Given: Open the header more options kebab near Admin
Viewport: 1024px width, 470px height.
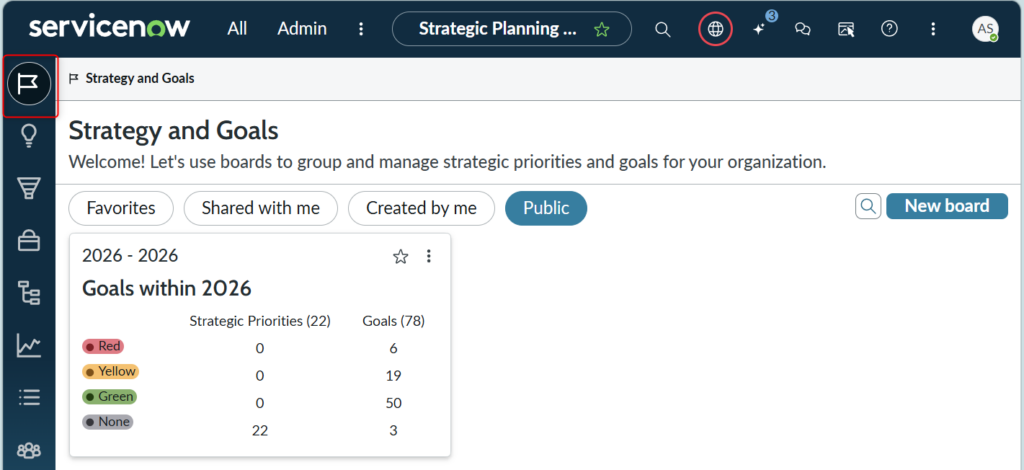Looking at the screenshot, I should click(x=361, y=29).
